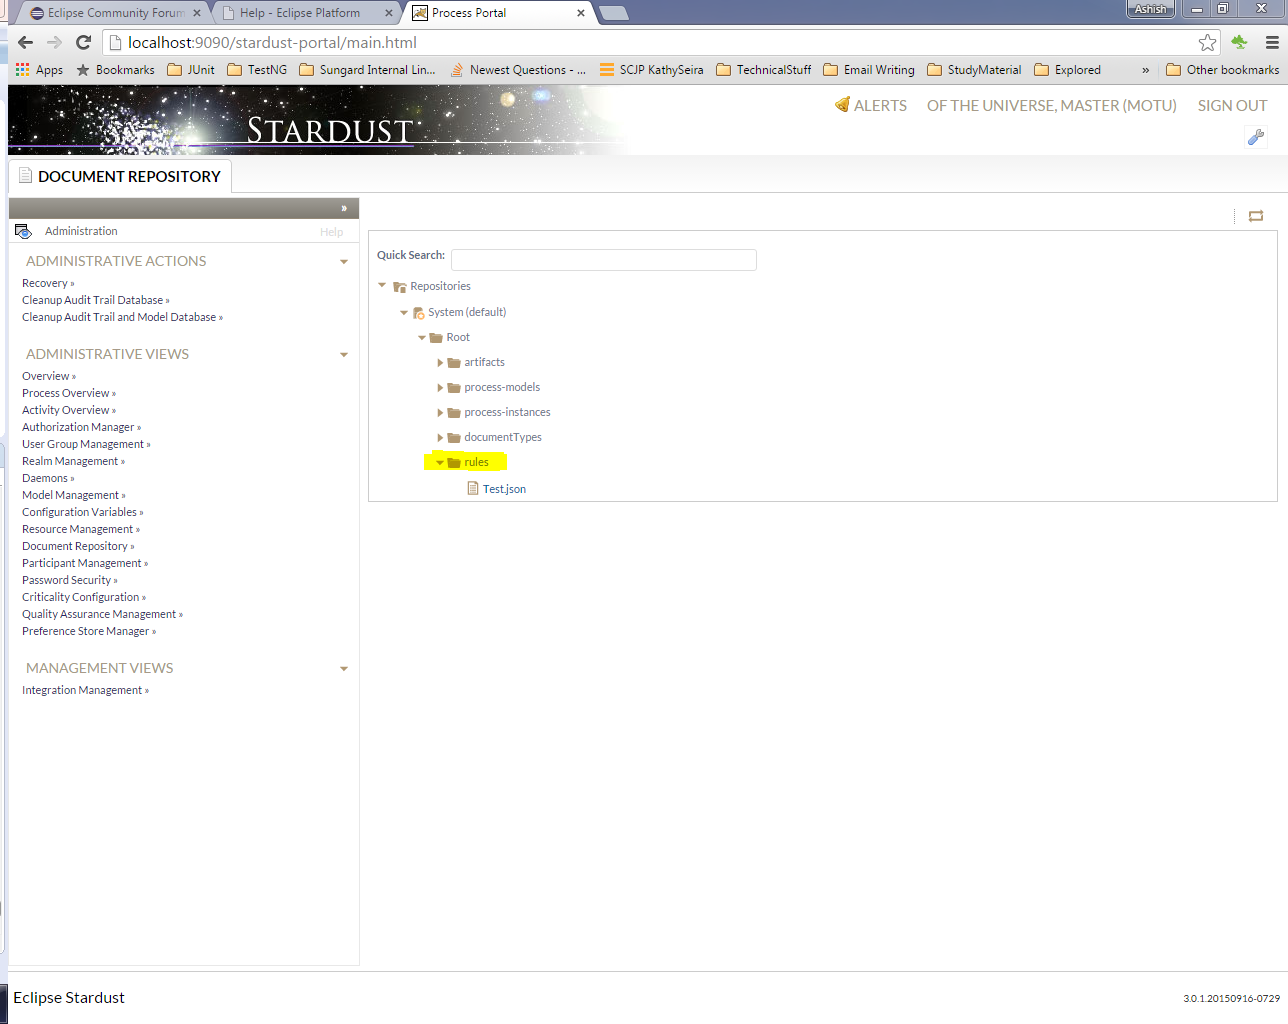The width and height of the screenshot is (1288, 1024).
Task: Click the Apps grid icon in bookmarks bar
Action: pyautogui.click(x=22, y=70)
